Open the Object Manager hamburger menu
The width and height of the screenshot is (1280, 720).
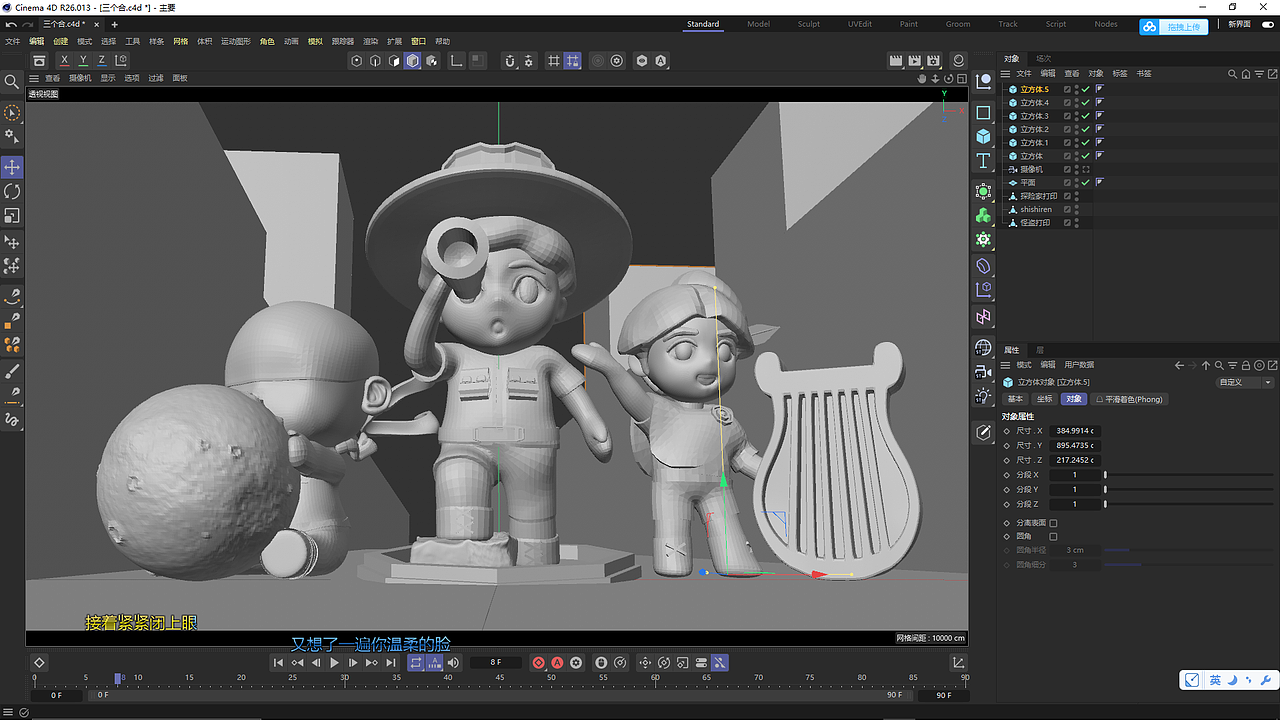(x=1006, y=74)
